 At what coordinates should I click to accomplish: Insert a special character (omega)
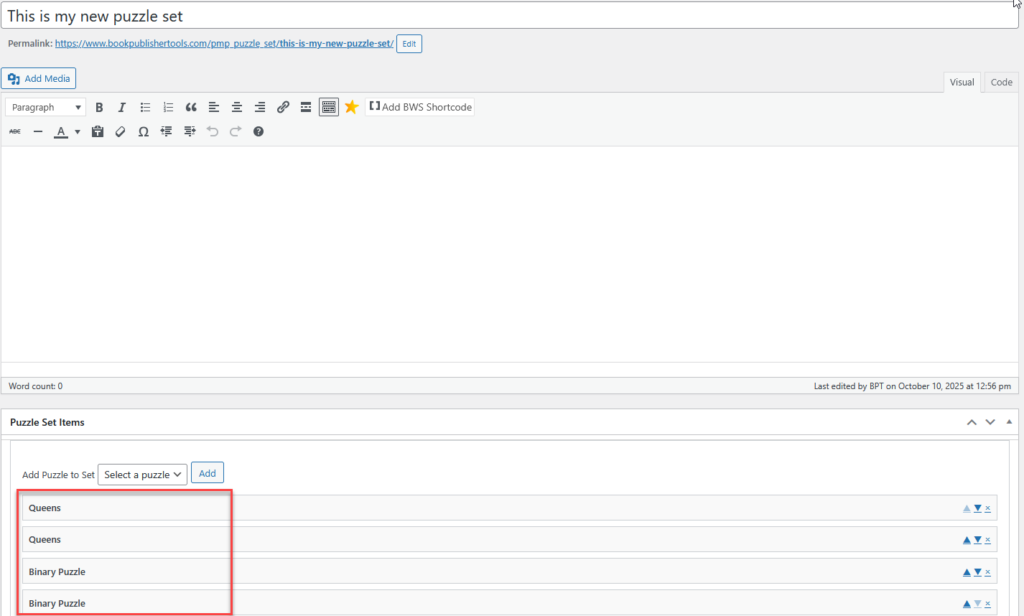coord(144,131)
